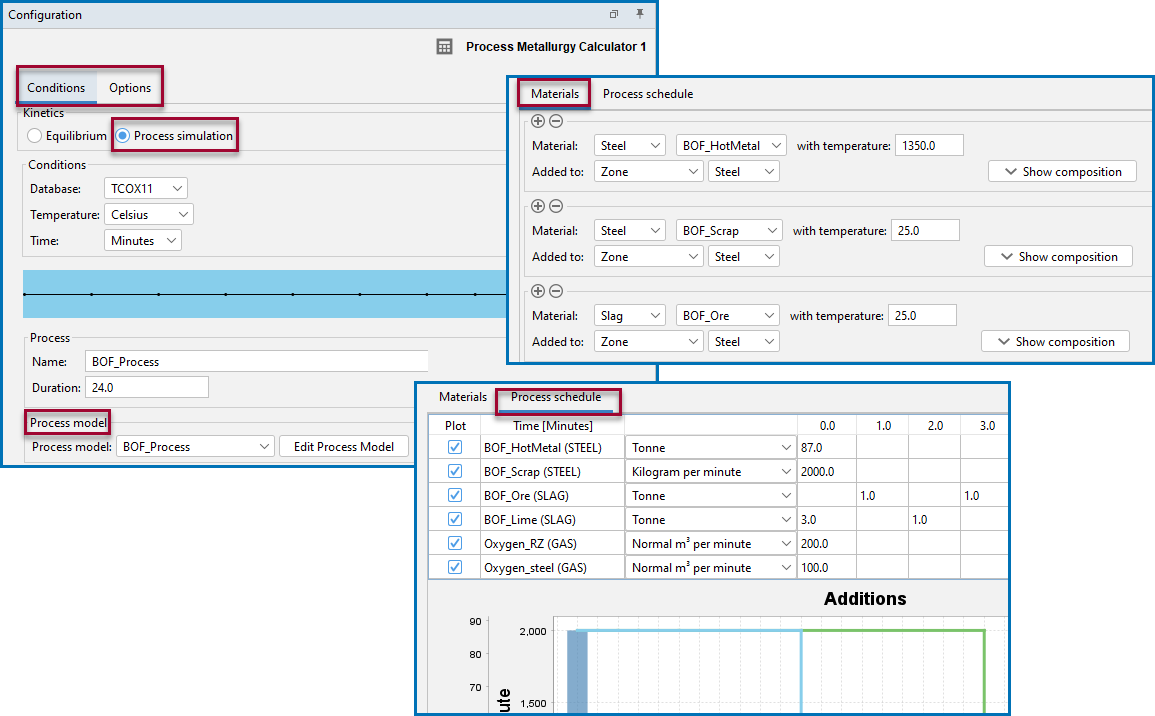Switch to the Conditions tab
The width and height of the screenshot is (1155, 716).
coord(56,88)
